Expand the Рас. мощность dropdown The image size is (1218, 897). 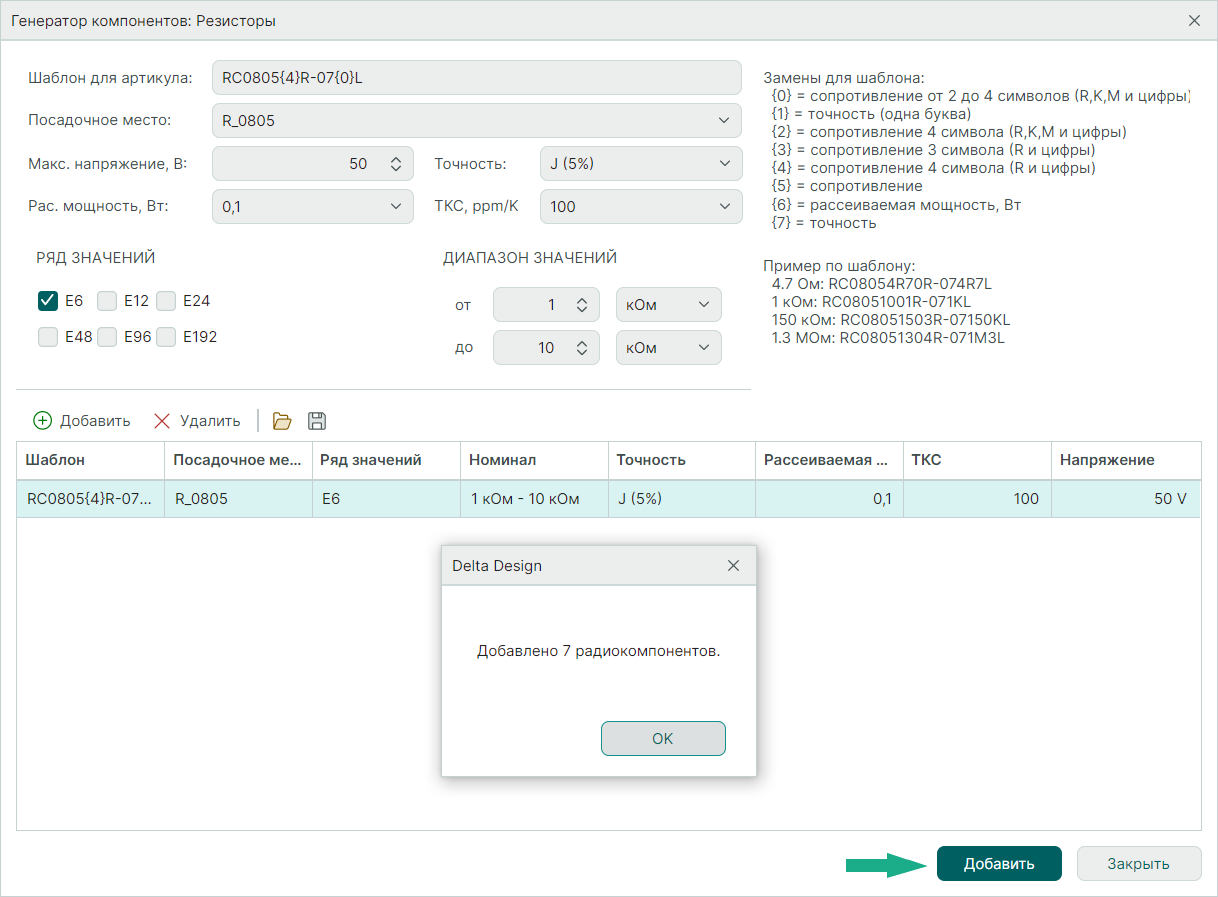[x=312, y=207]
